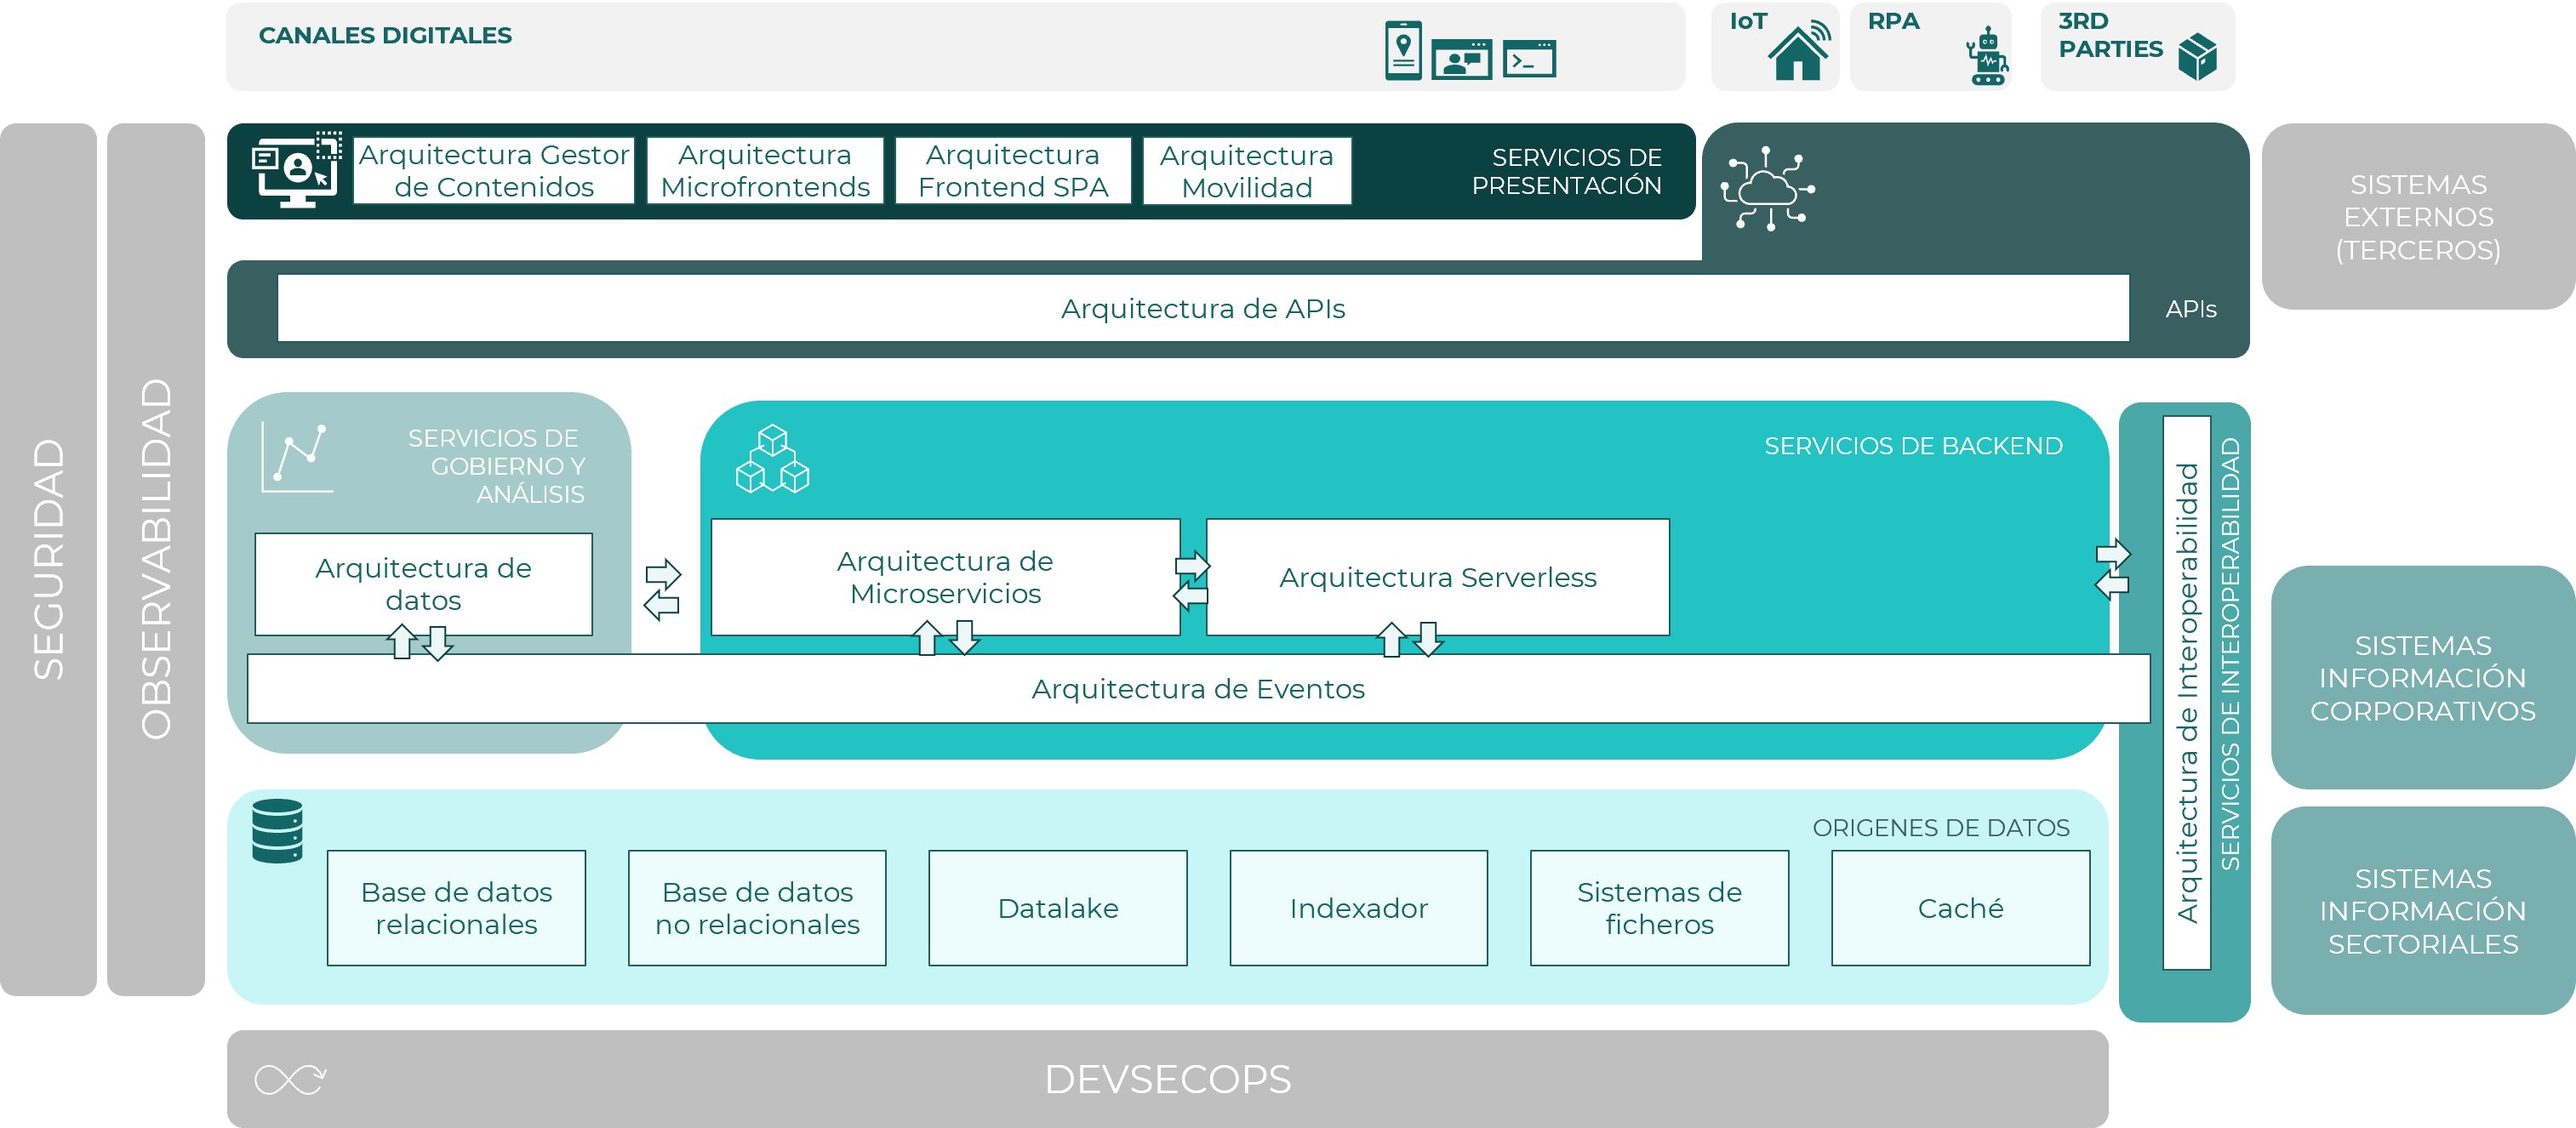Open the Arquitectura de APIs bar

click(1203, 308)
